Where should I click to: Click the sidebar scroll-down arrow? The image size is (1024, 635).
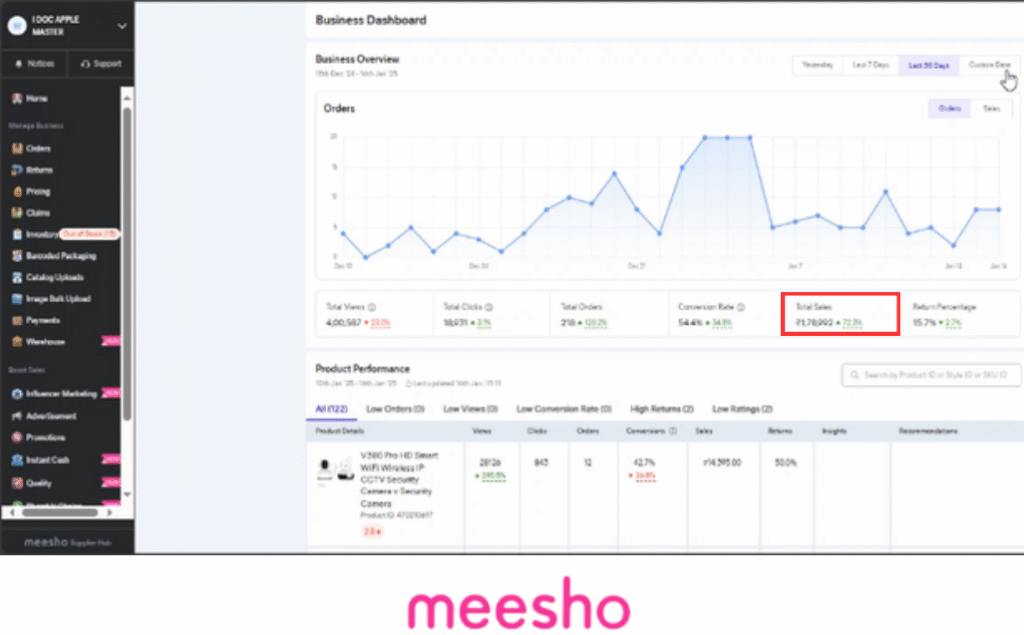(x=127, y=495)
